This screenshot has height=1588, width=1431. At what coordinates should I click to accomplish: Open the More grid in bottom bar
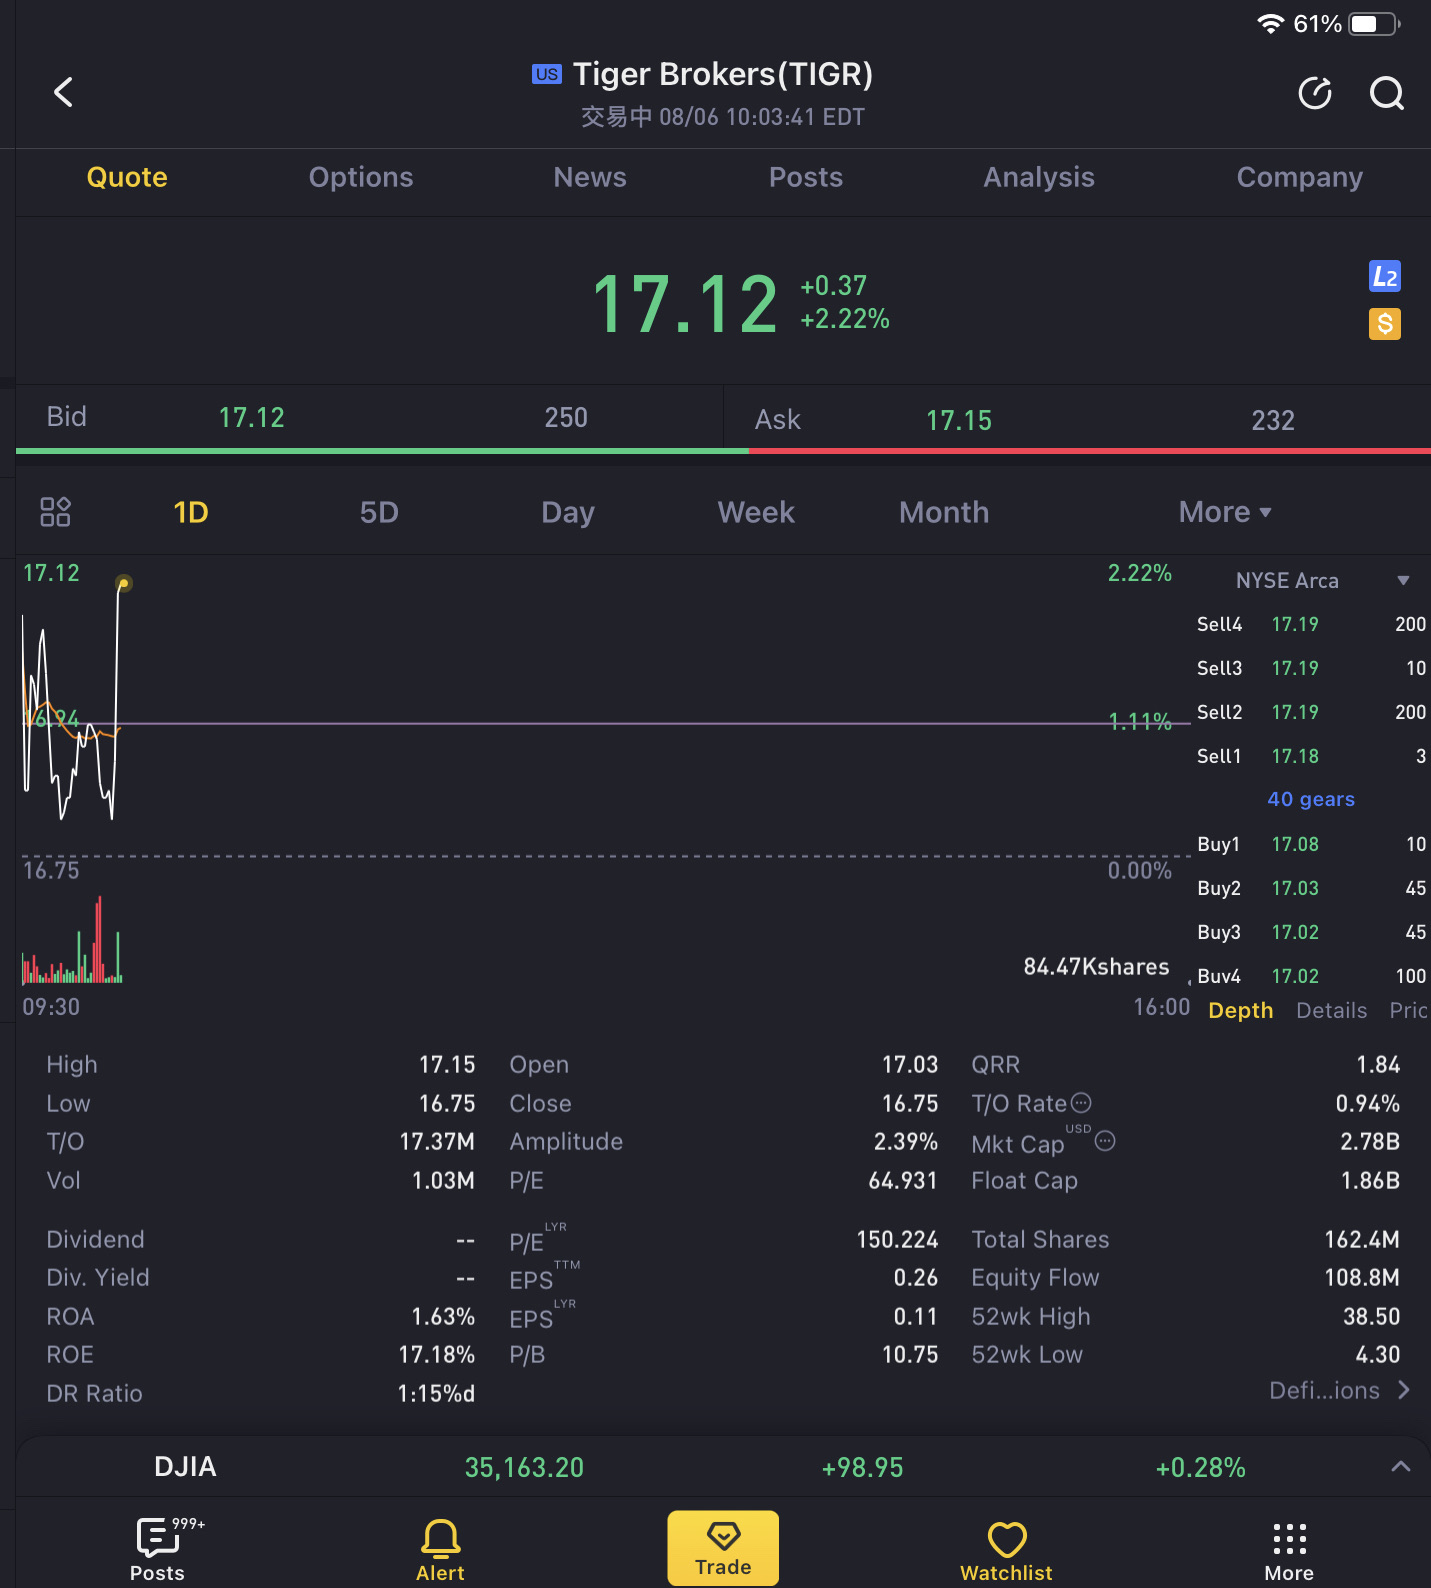[1289, 1551]
